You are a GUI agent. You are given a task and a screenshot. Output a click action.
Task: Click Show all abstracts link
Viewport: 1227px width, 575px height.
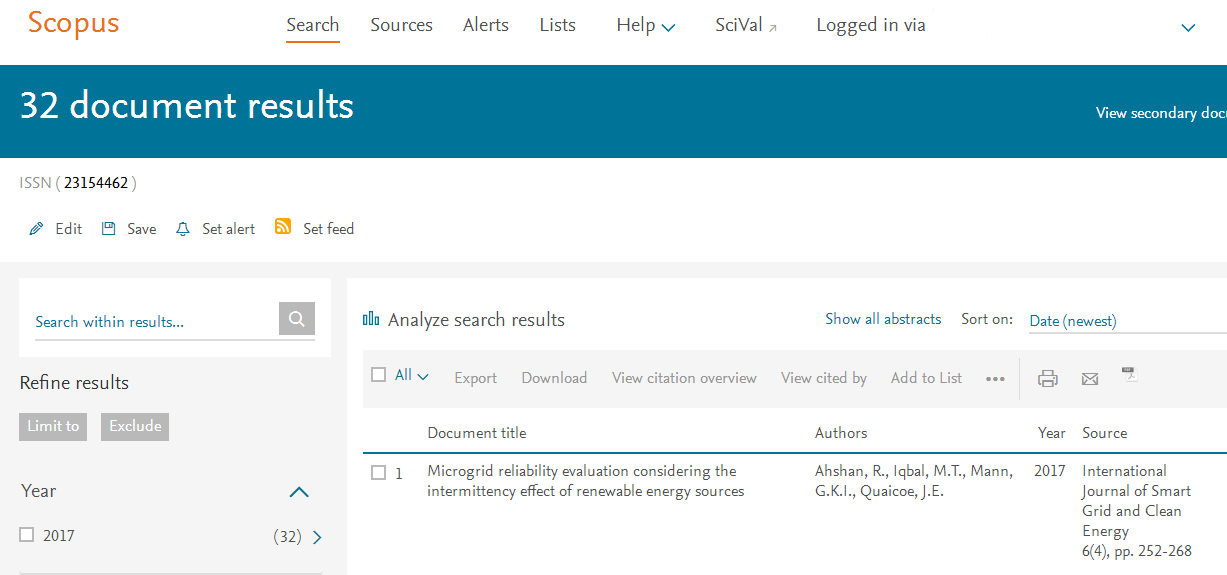pyautogui.click(x=883, y=319)
